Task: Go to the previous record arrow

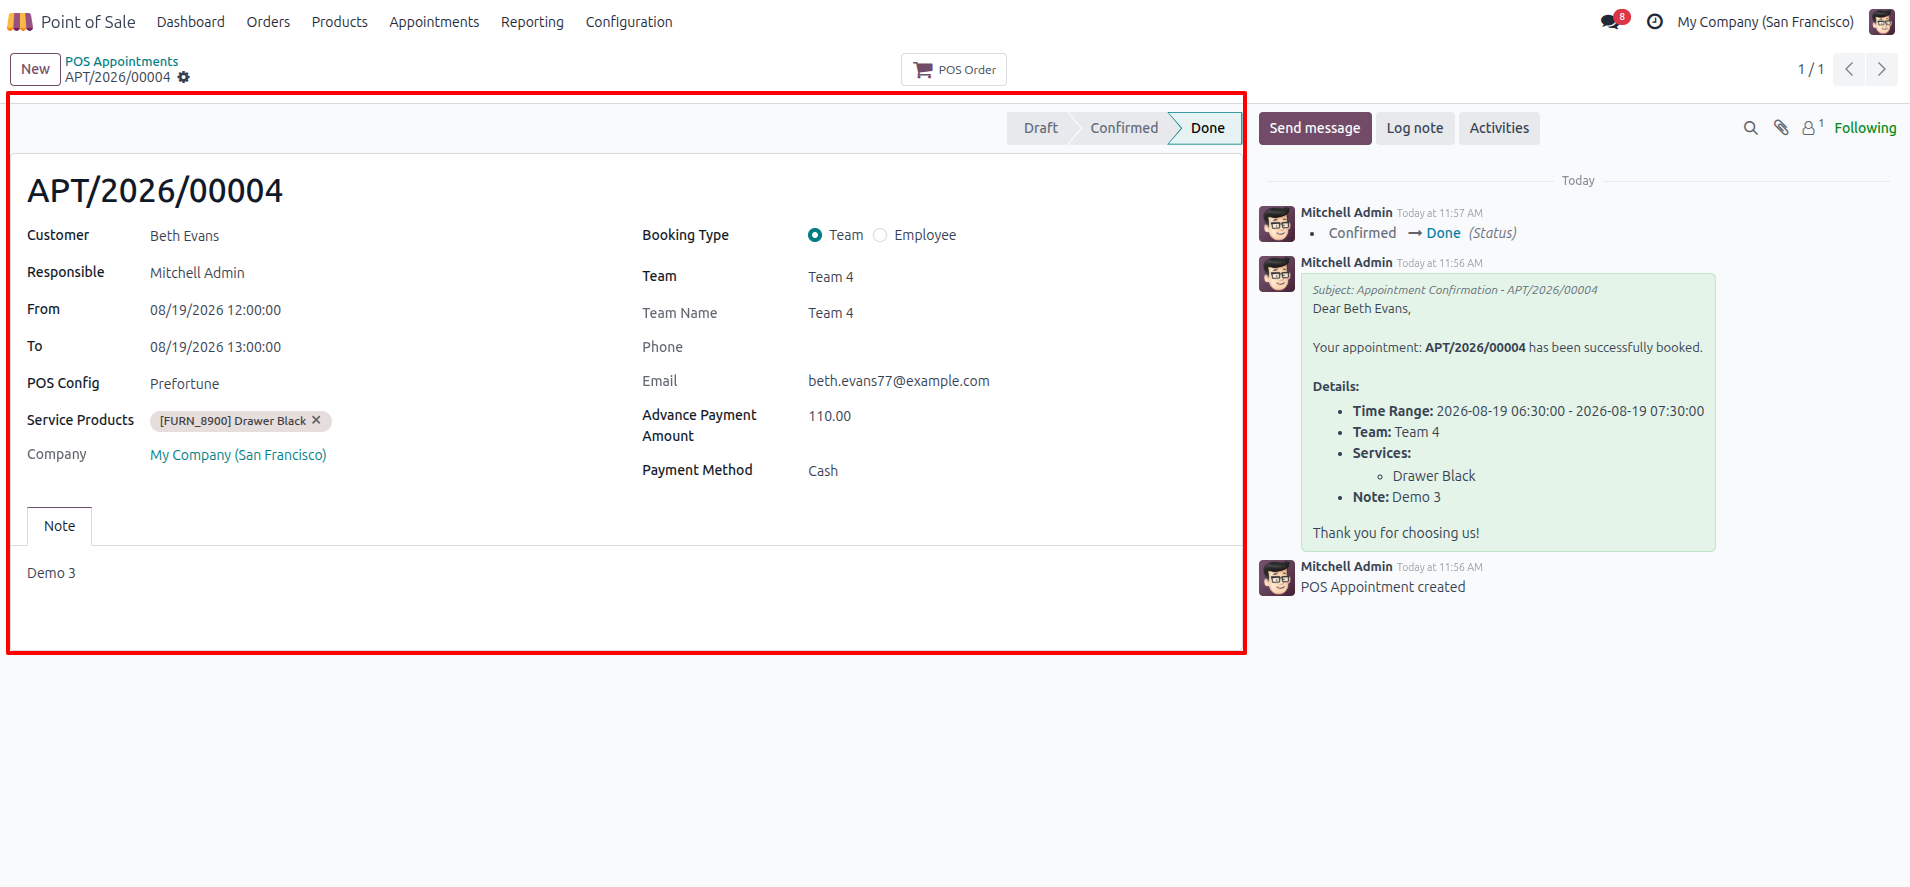Action: point(1850,69)
